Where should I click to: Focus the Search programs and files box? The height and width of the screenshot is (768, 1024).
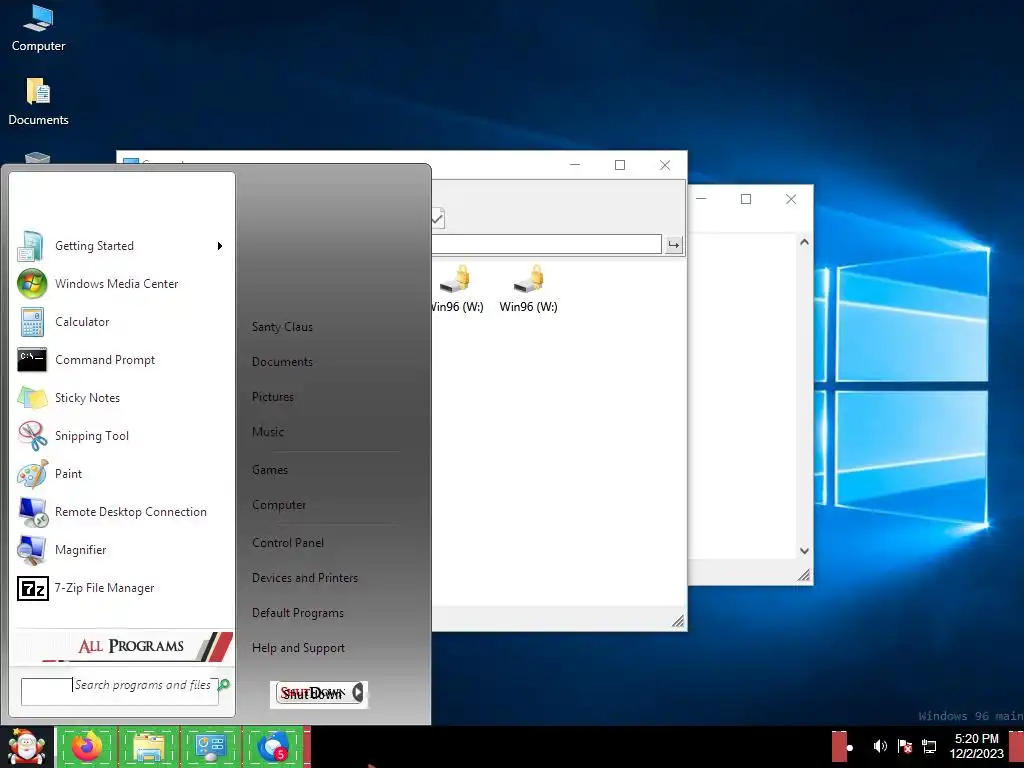click(120, 692)
